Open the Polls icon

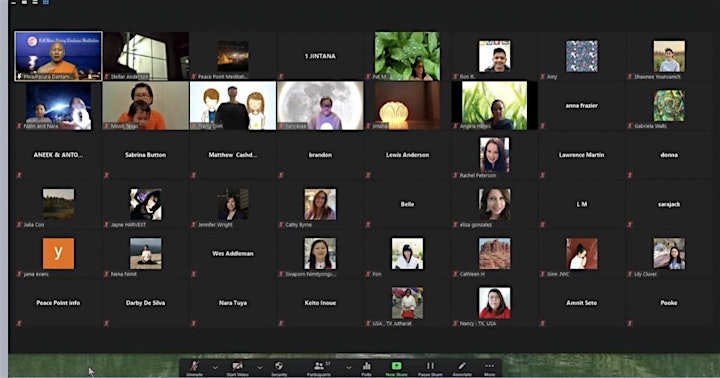tap(366, 368)
